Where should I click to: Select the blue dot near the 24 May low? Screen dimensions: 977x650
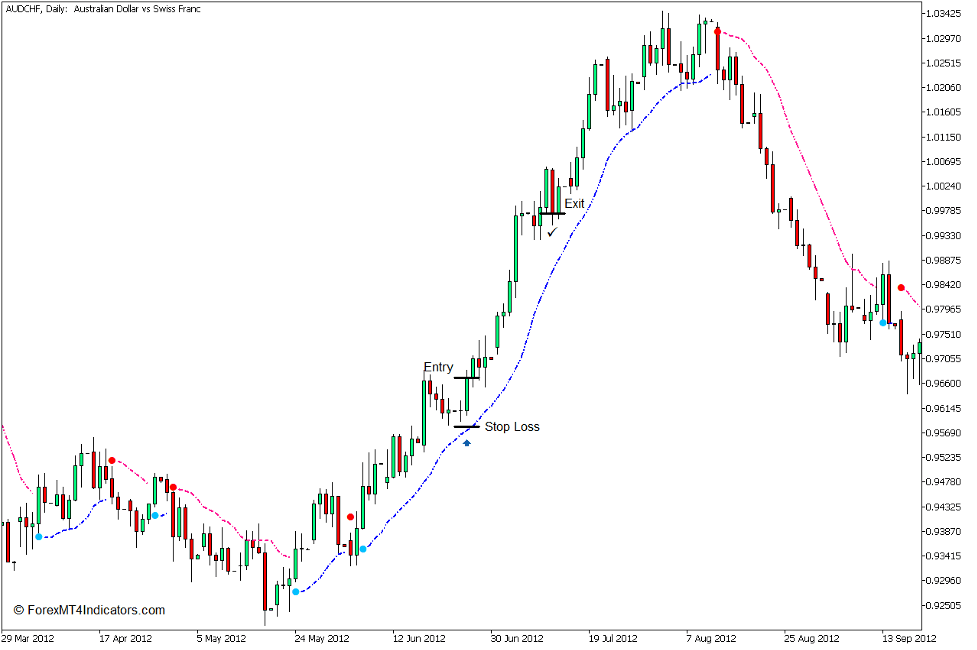click(296, 591)
